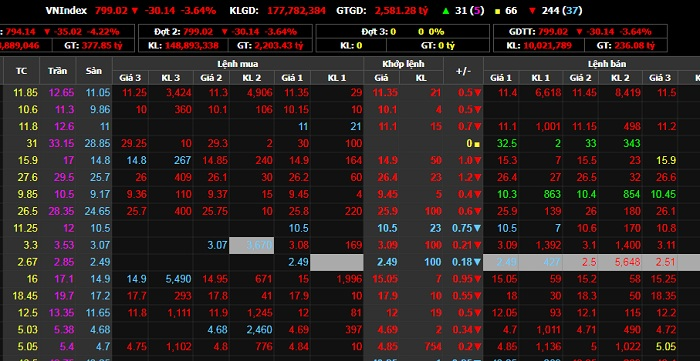Select sell volume cell 1,392
The image size is (700, 361).
547,245
